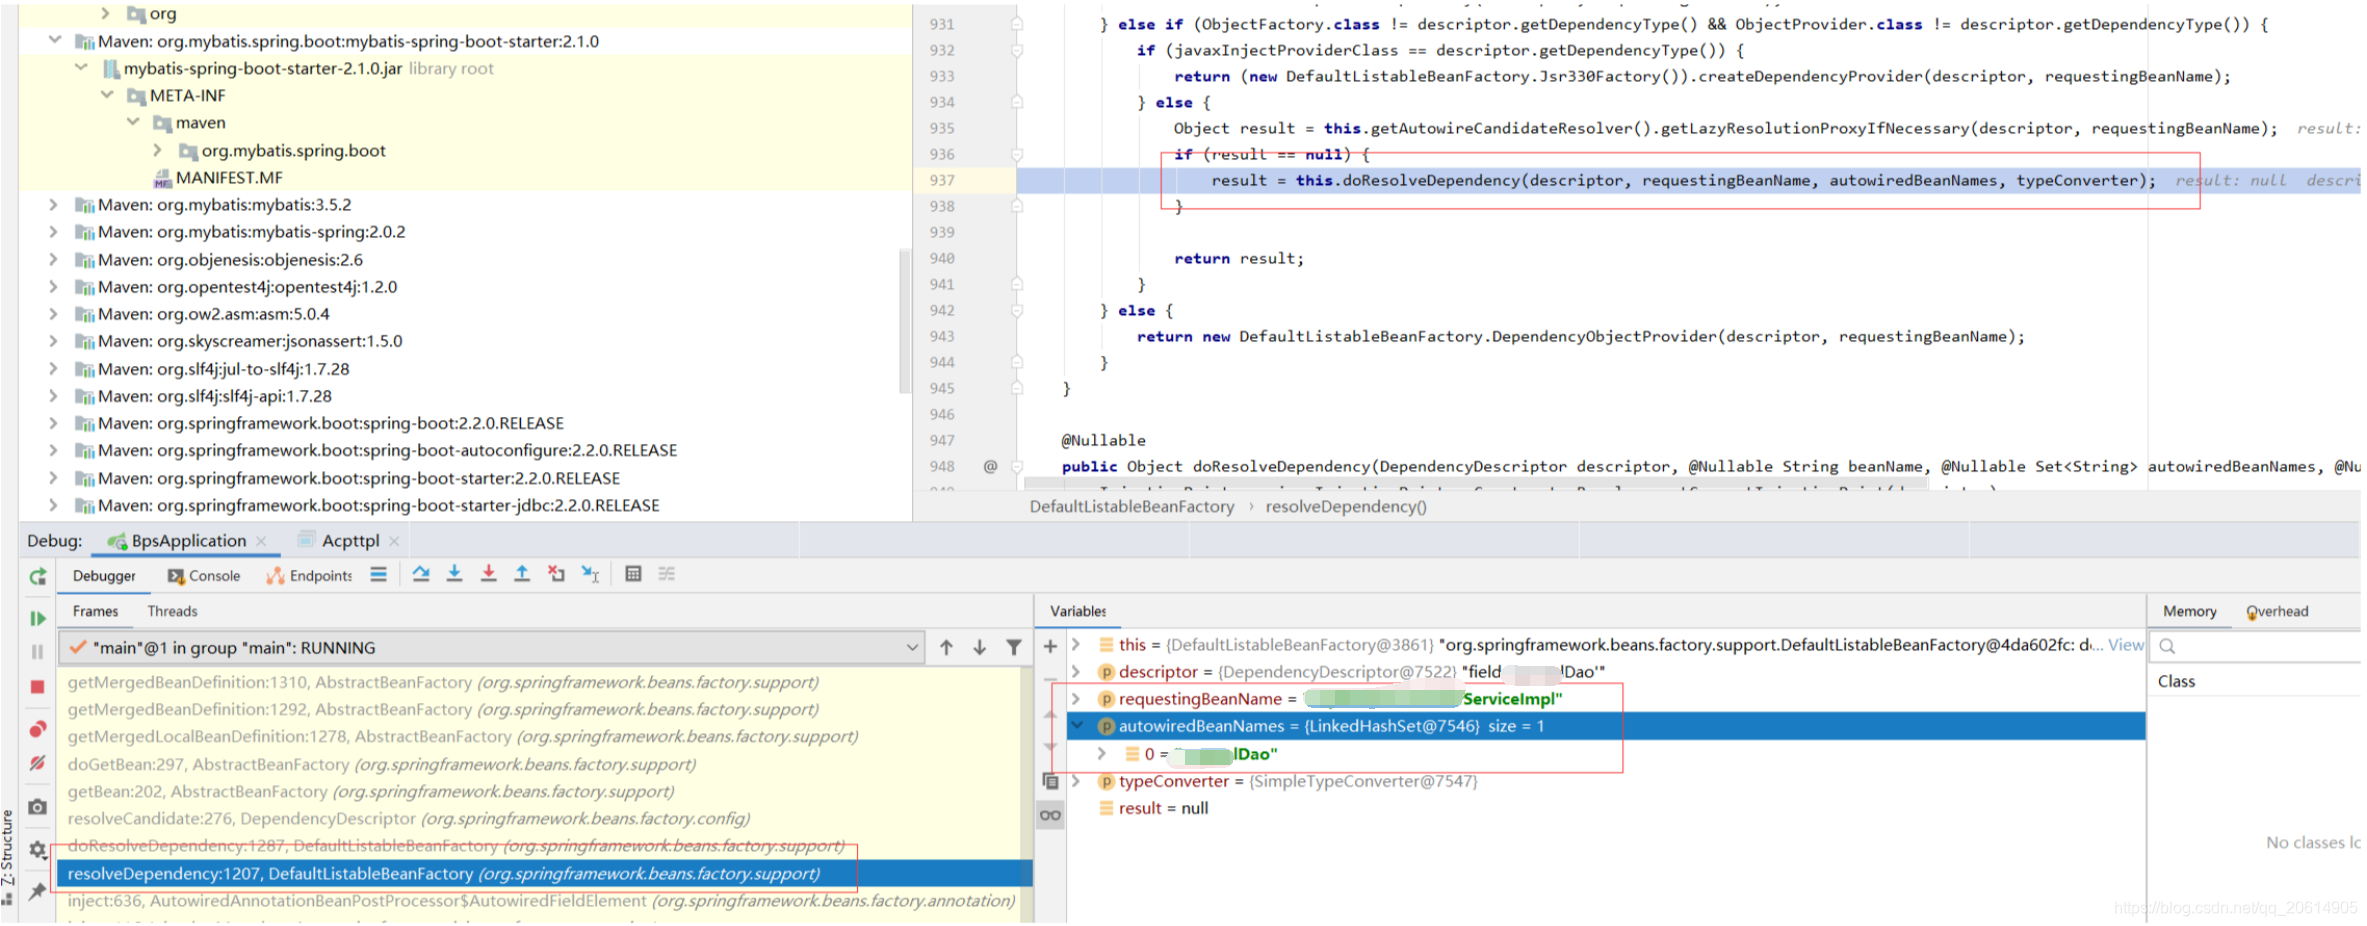Step out of the current method
This screenshot has width=2367, height=926.
(522, 574)
